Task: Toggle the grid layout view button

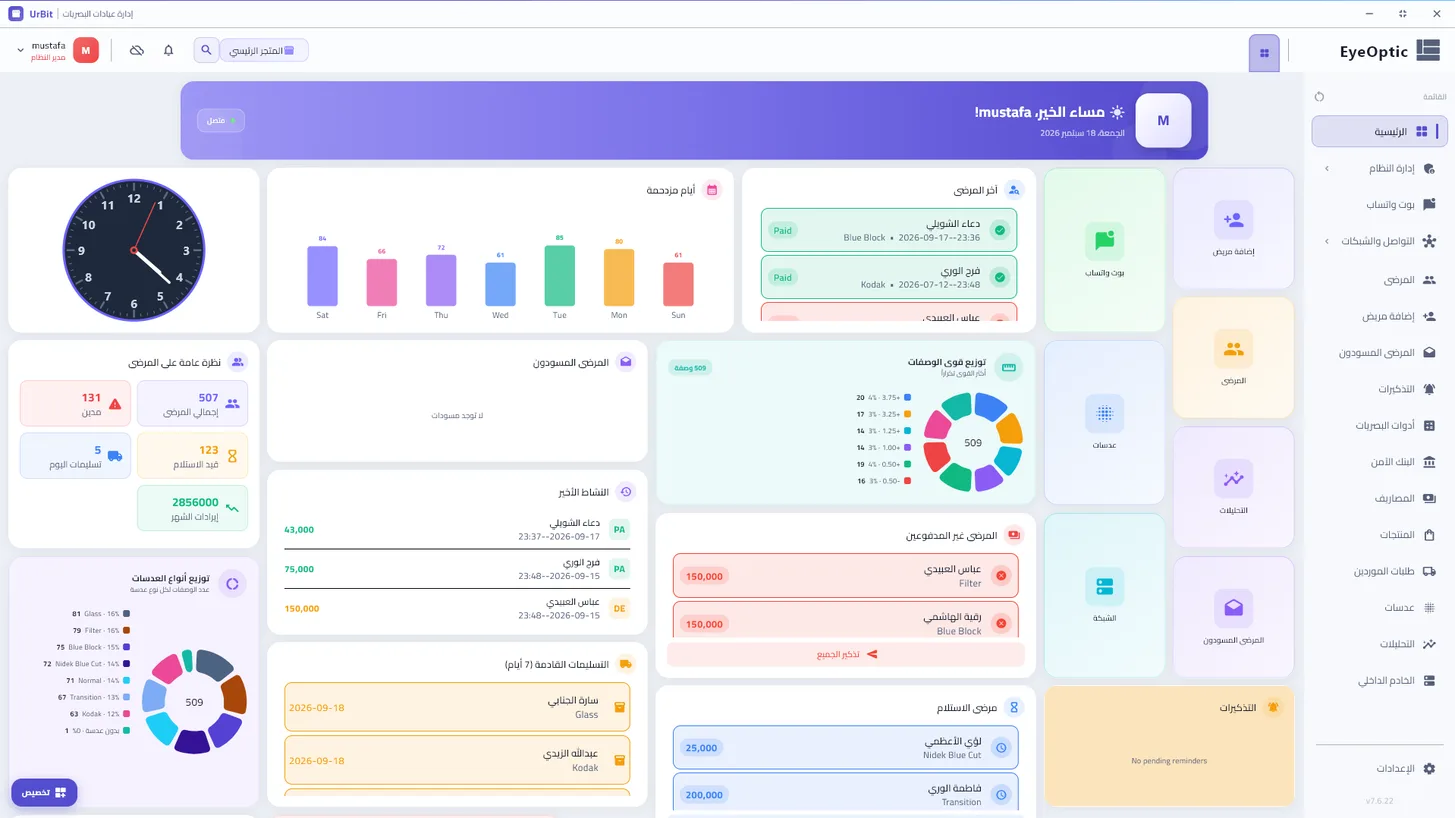Action: click(x=1264, y=53)
